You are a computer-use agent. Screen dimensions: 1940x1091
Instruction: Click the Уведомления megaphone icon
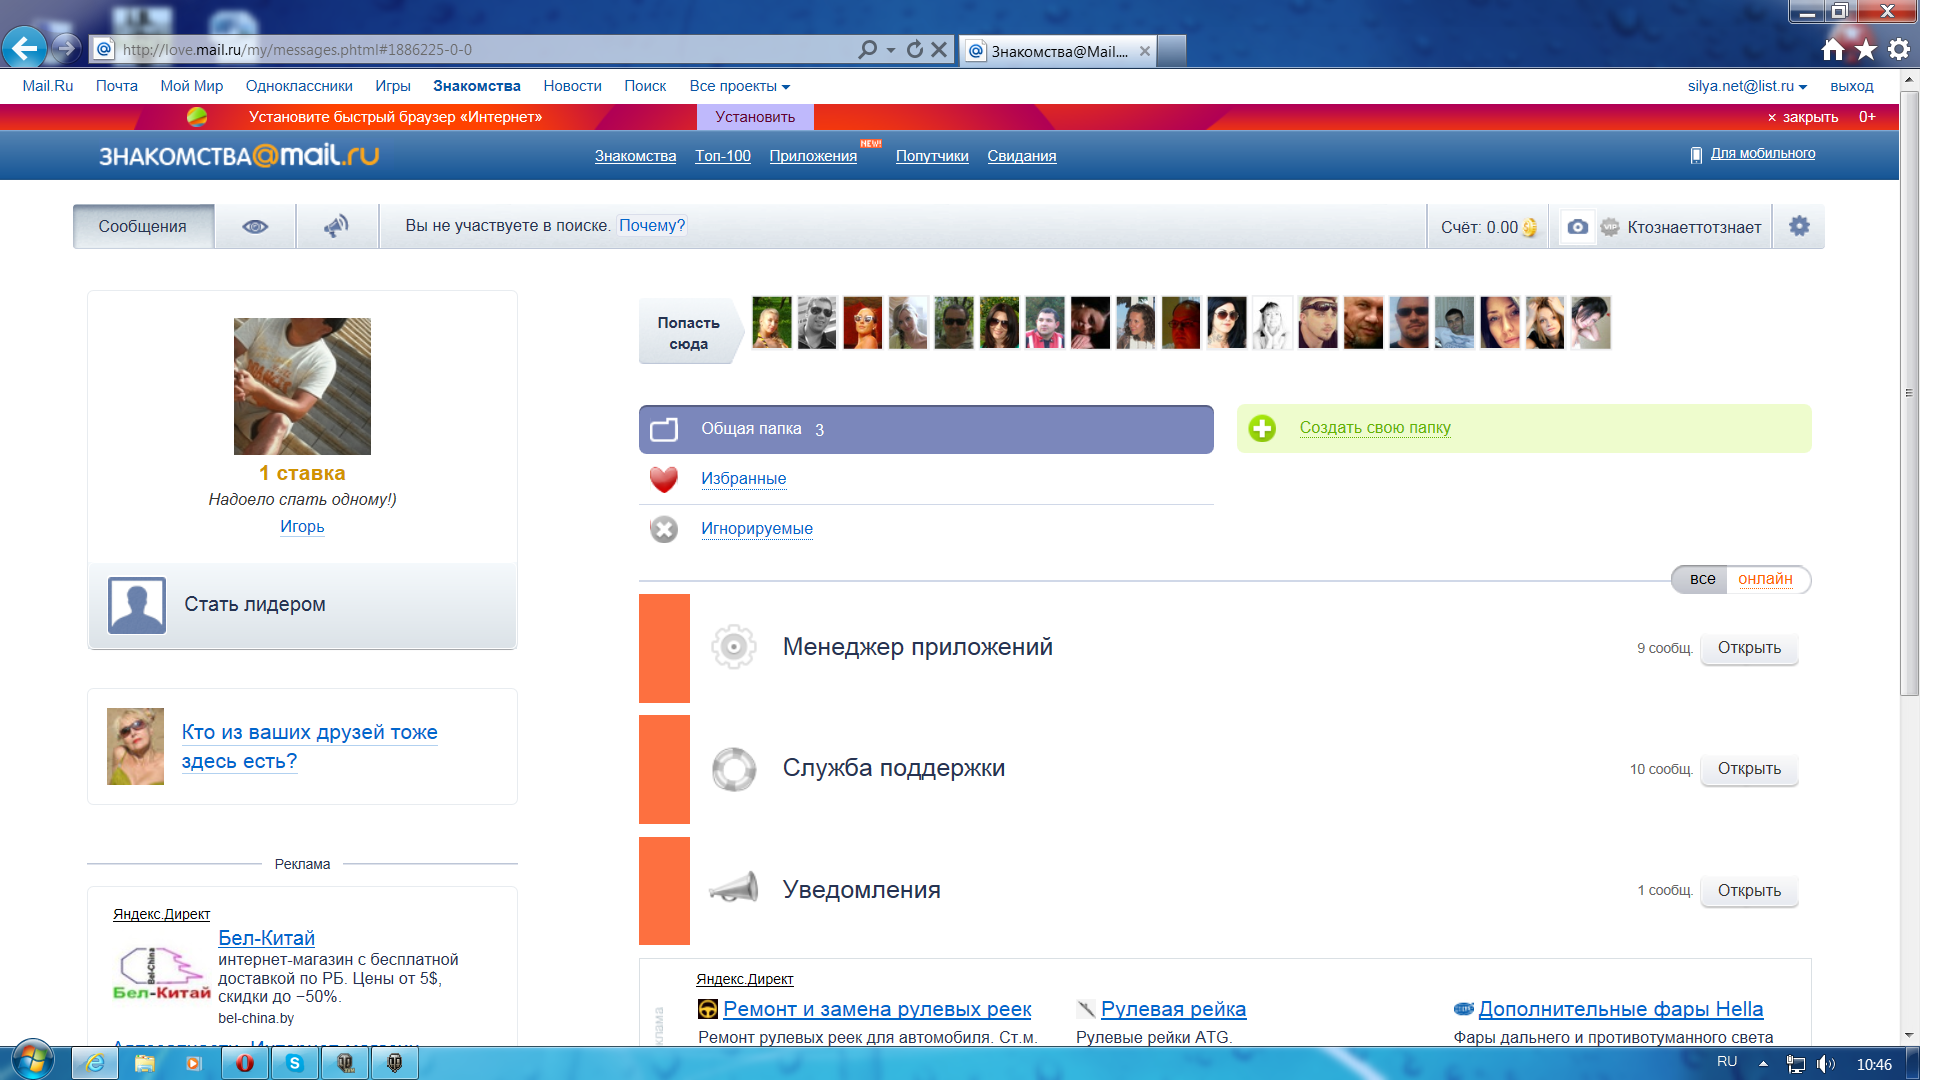[734, 888]
